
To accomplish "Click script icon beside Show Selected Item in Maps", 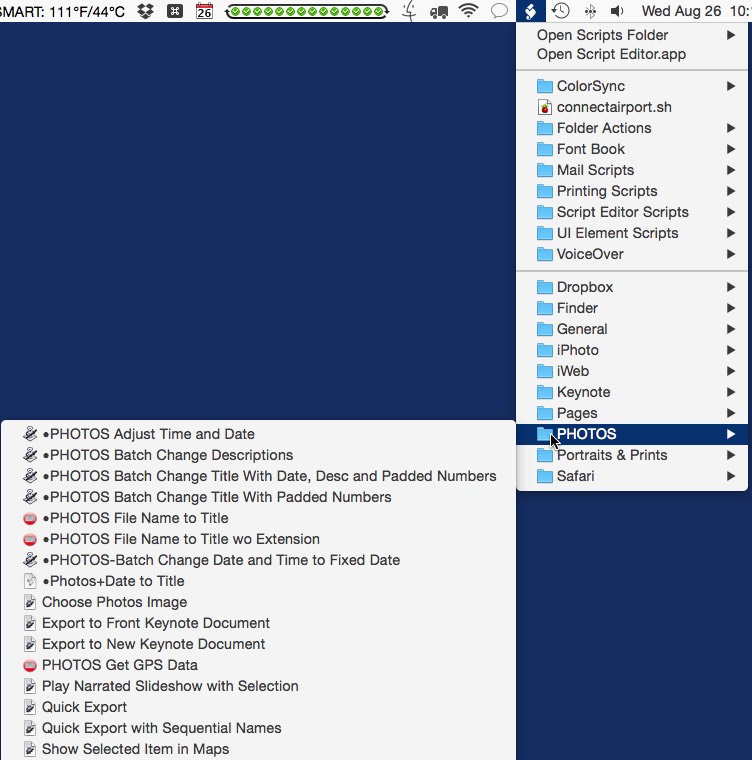I will point(30,749).
